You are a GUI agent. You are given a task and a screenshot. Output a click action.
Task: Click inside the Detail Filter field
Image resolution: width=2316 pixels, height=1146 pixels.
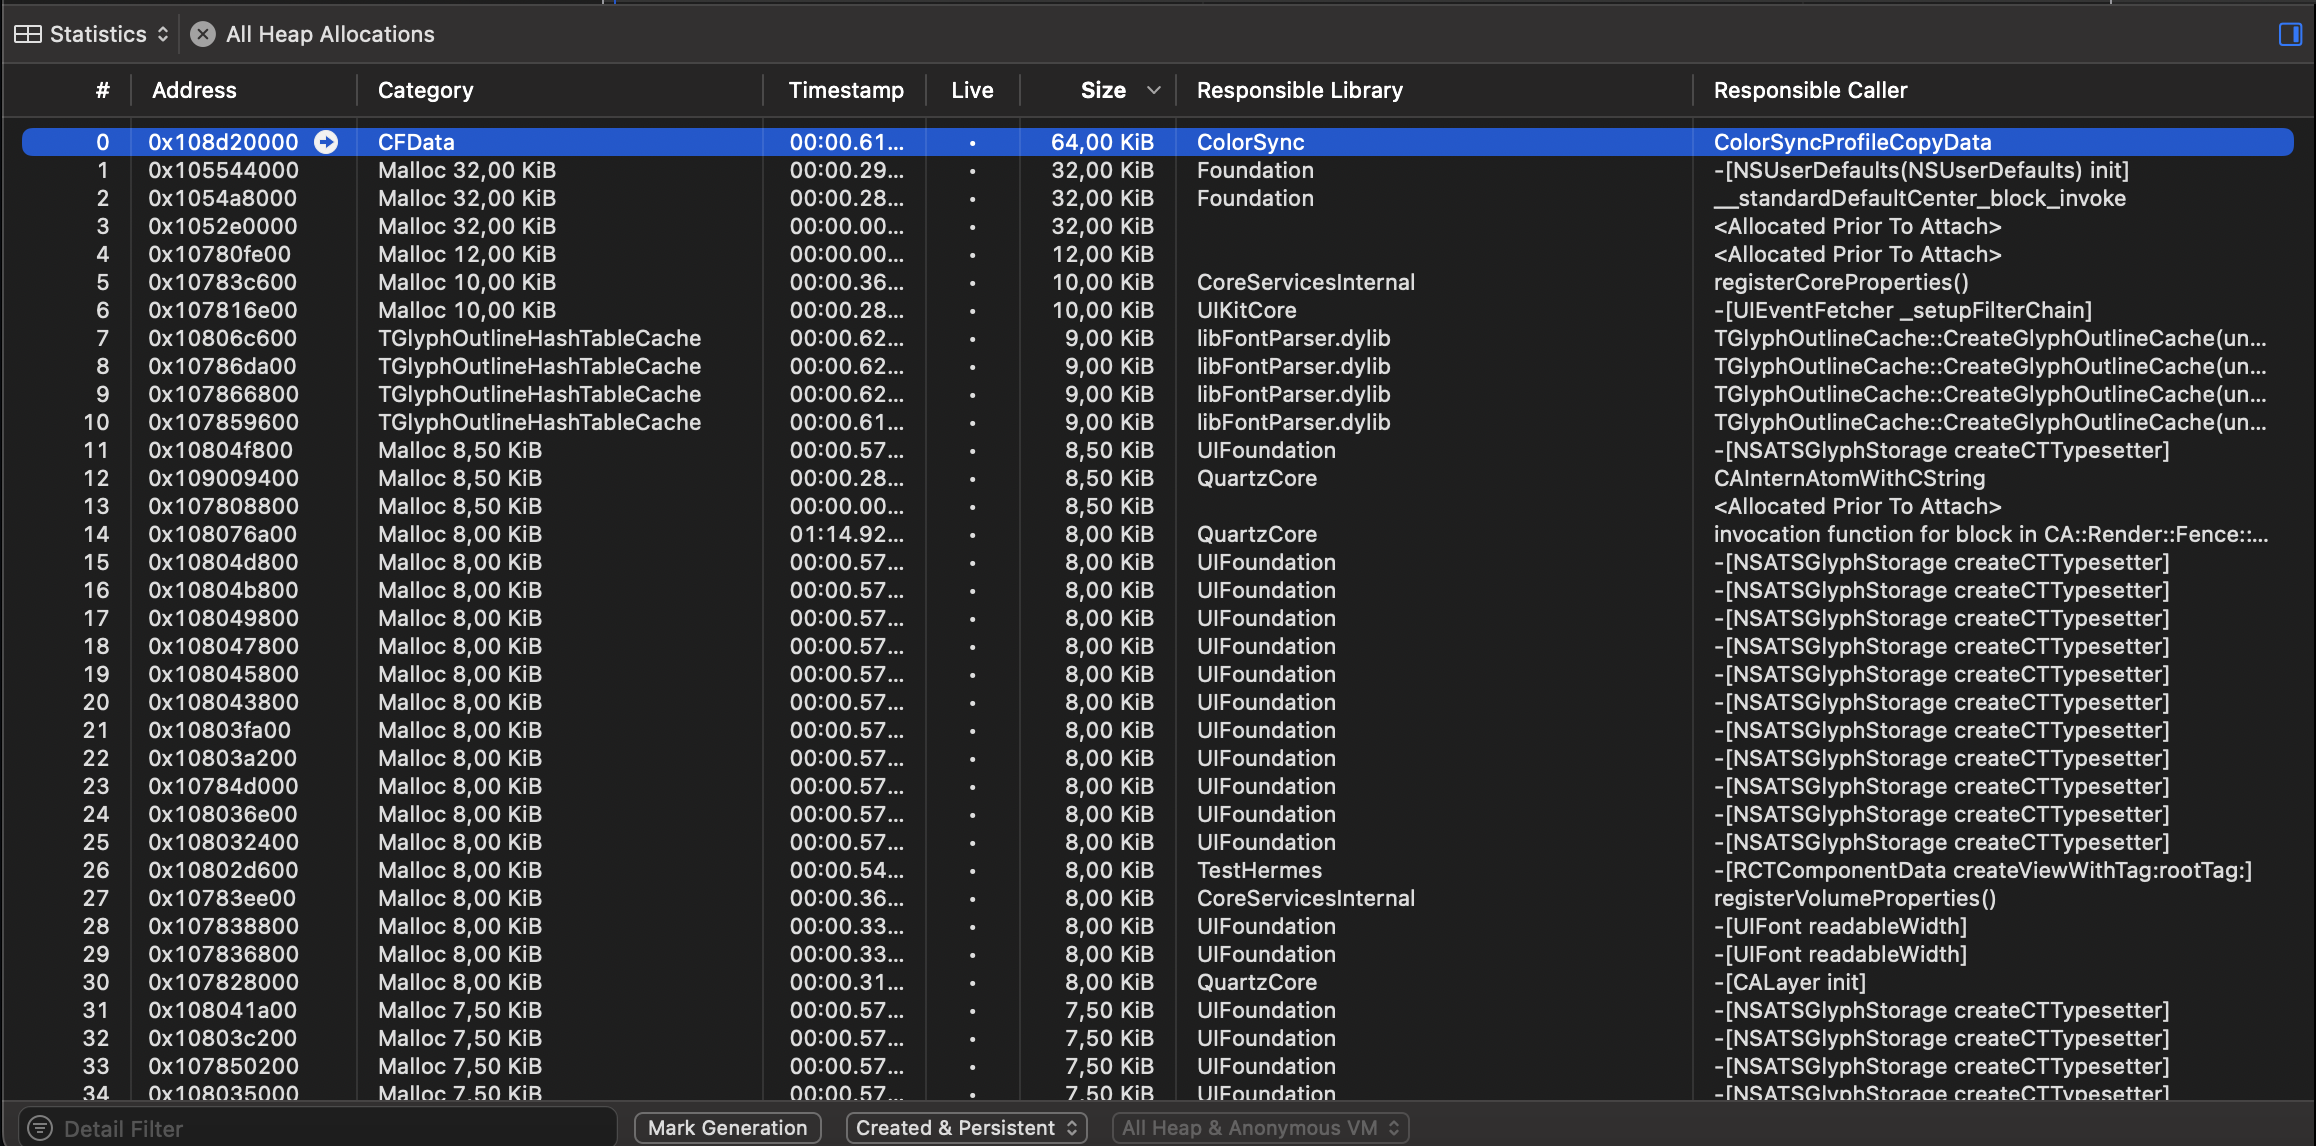click(x=300, y=1127)
